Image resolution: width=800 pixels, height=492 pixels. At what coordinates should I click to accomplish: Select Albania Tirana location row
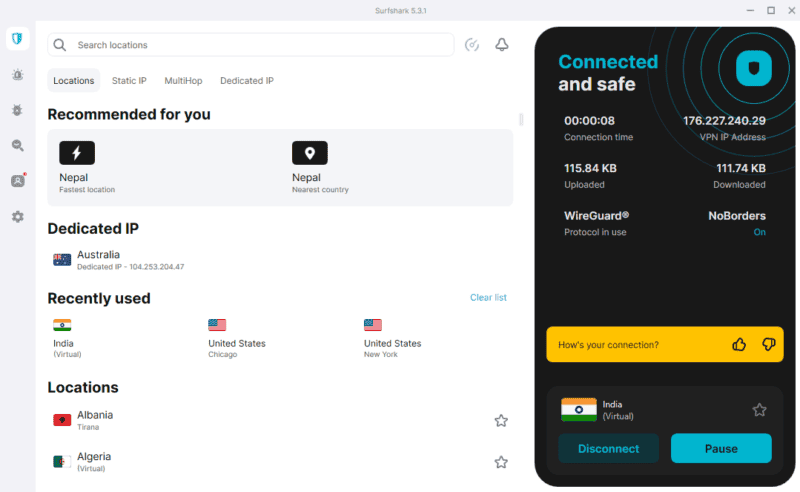(280, 420)
